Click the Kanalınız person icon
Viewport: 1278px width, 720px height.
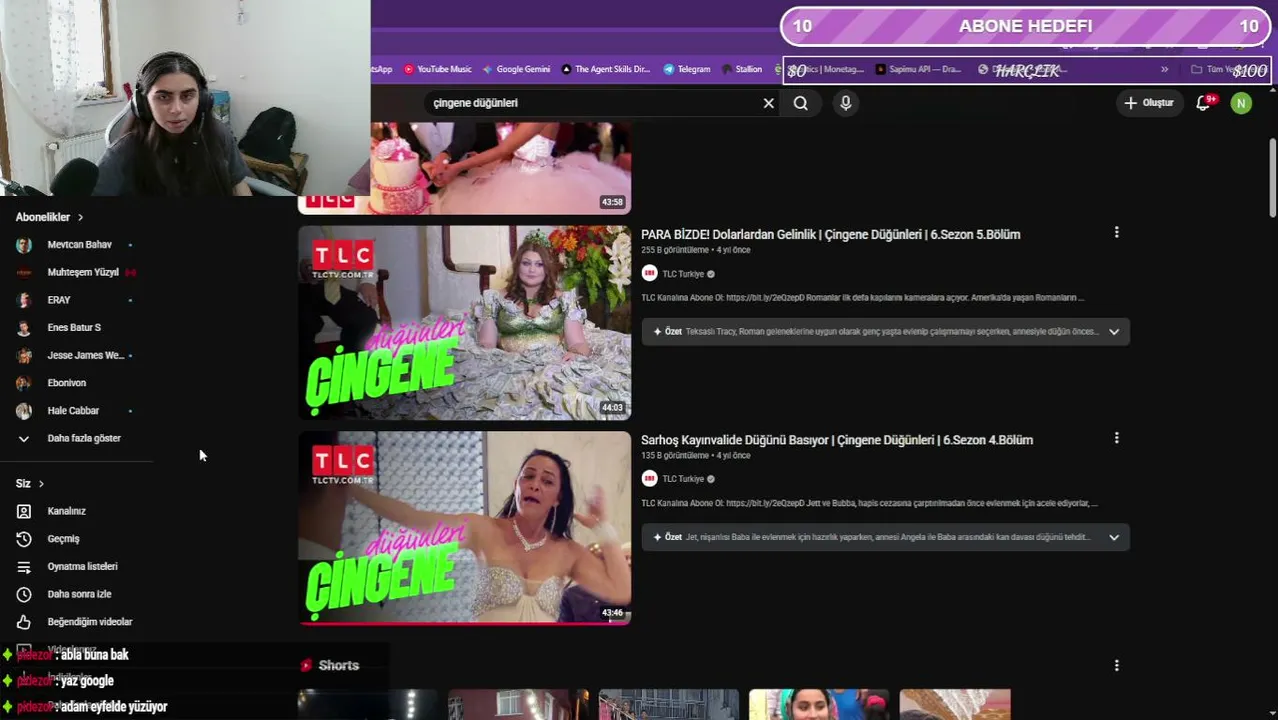click(x=24, y=511)
